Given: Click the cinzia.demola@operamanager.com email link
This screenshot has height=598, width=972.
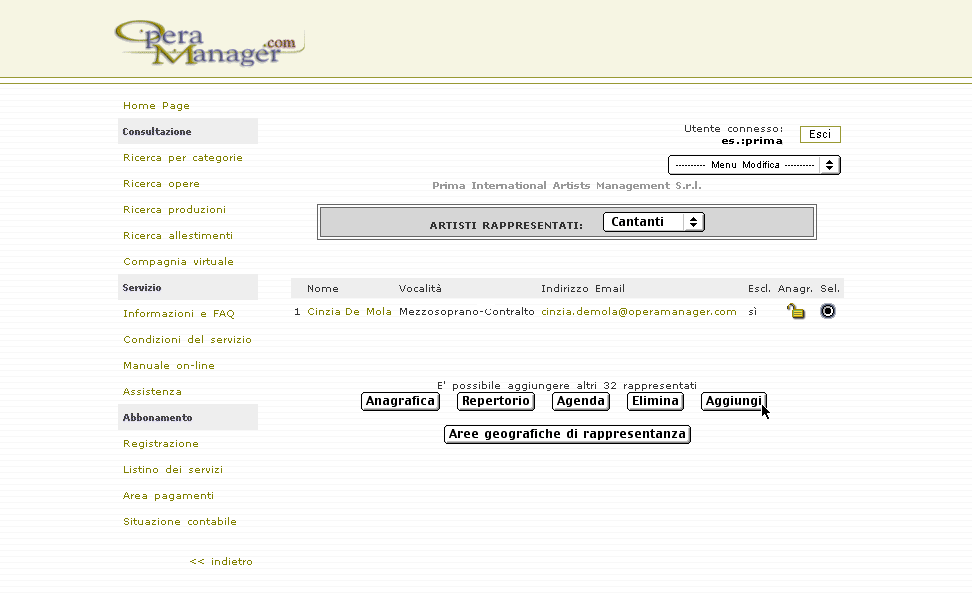Looking at the screenshot, I should (638, 312).
